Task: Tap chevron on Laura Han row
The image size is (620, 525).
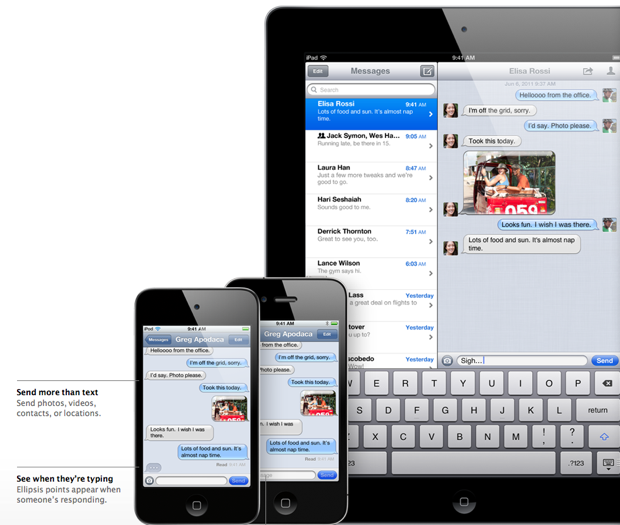Action: (x=431, y=178)
